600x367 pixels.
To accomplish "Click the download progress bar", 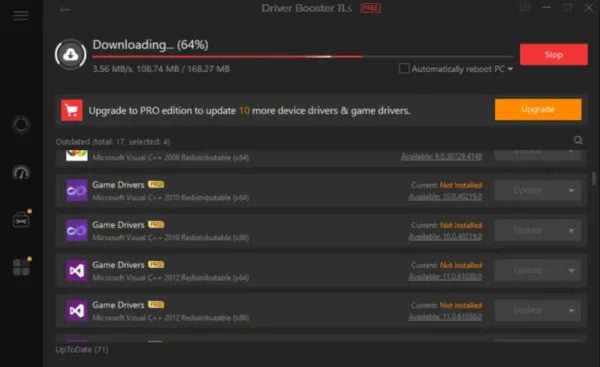I will click(302, 57).
